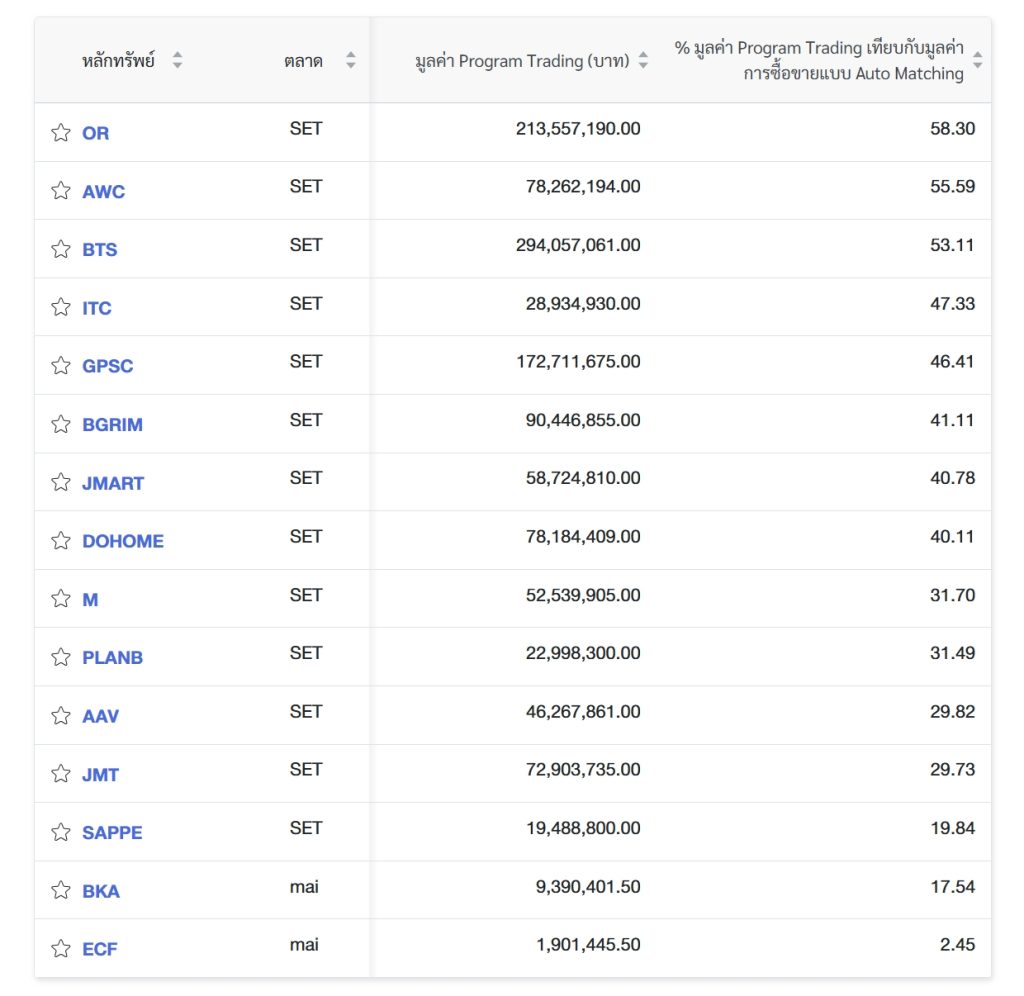Star the OR stock as favorite
The height and width of the screenshot is (996, 1024).
pos(61,133)
